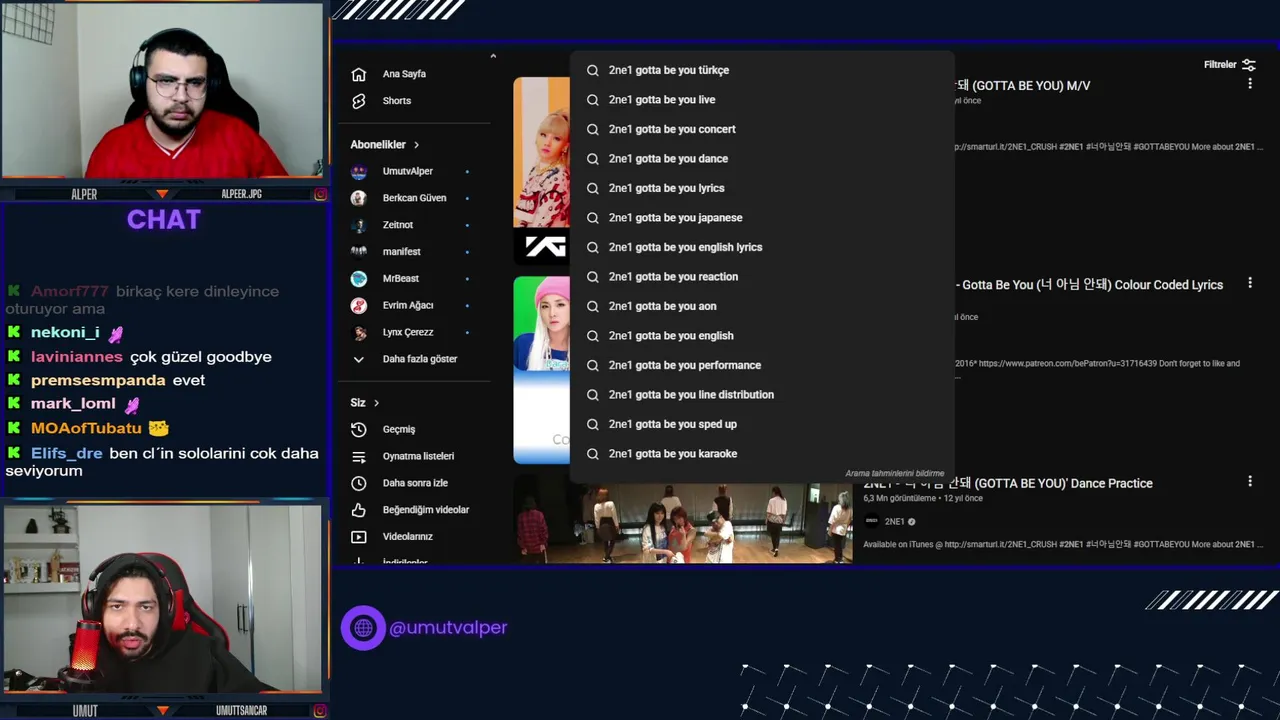Click chat username Elifs_dre
Viewport: 1280px width, 720px height.
coord(67,453)
